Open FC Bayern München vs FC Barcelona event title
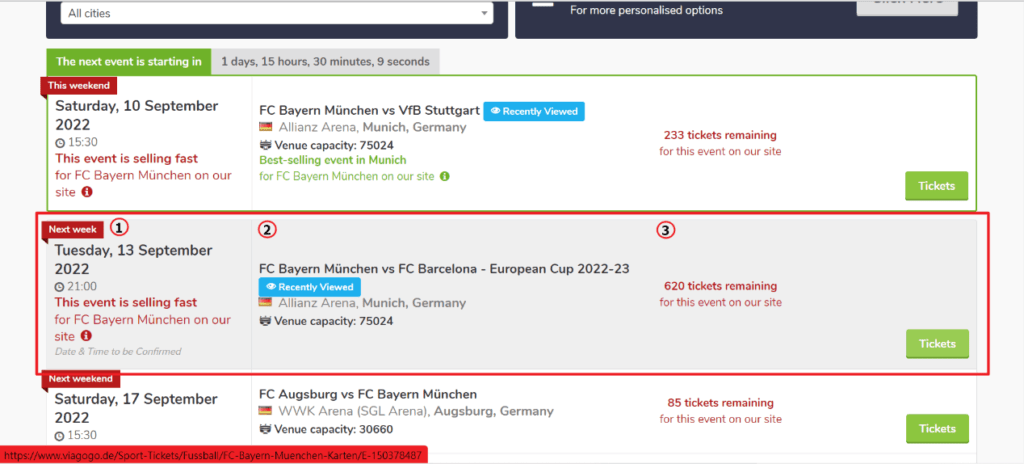Screen dimensions: 1024x464 pyautogui.click(x=444, y=268)
